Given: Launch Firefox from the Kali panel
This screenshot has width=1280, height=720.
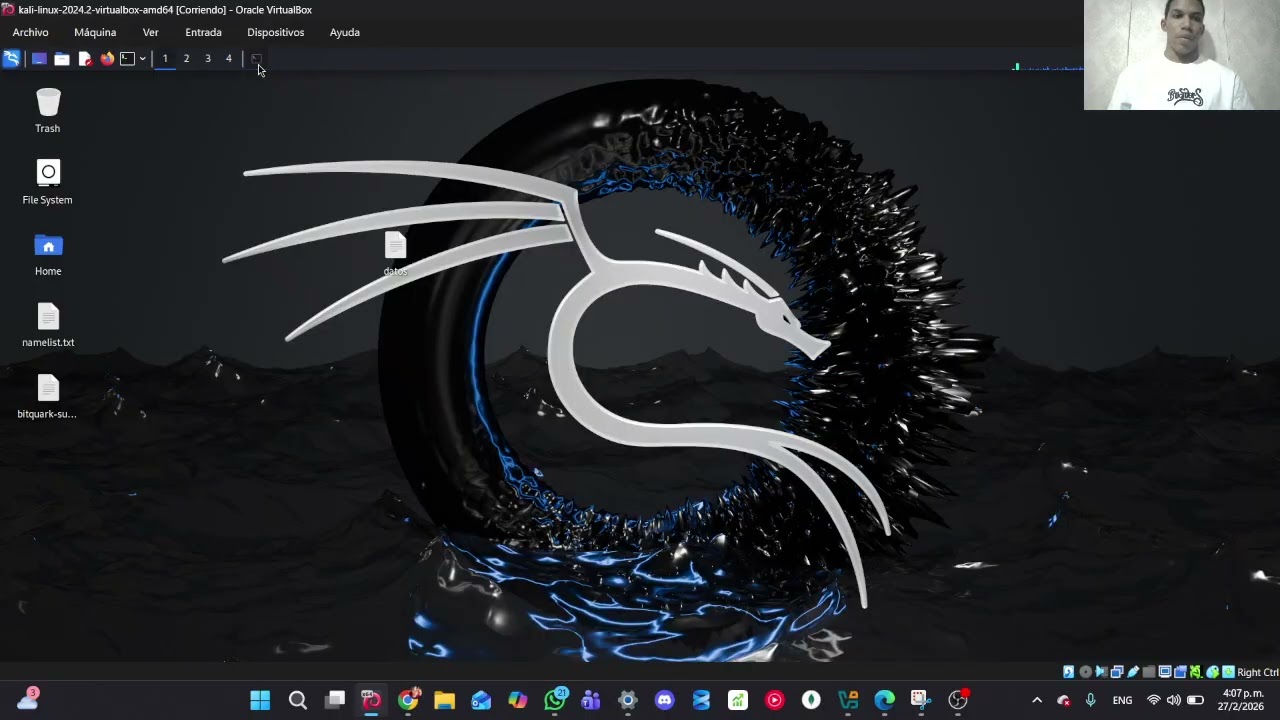Looking at the screenshot, I should pyautogui.click(x=107, y=59).
